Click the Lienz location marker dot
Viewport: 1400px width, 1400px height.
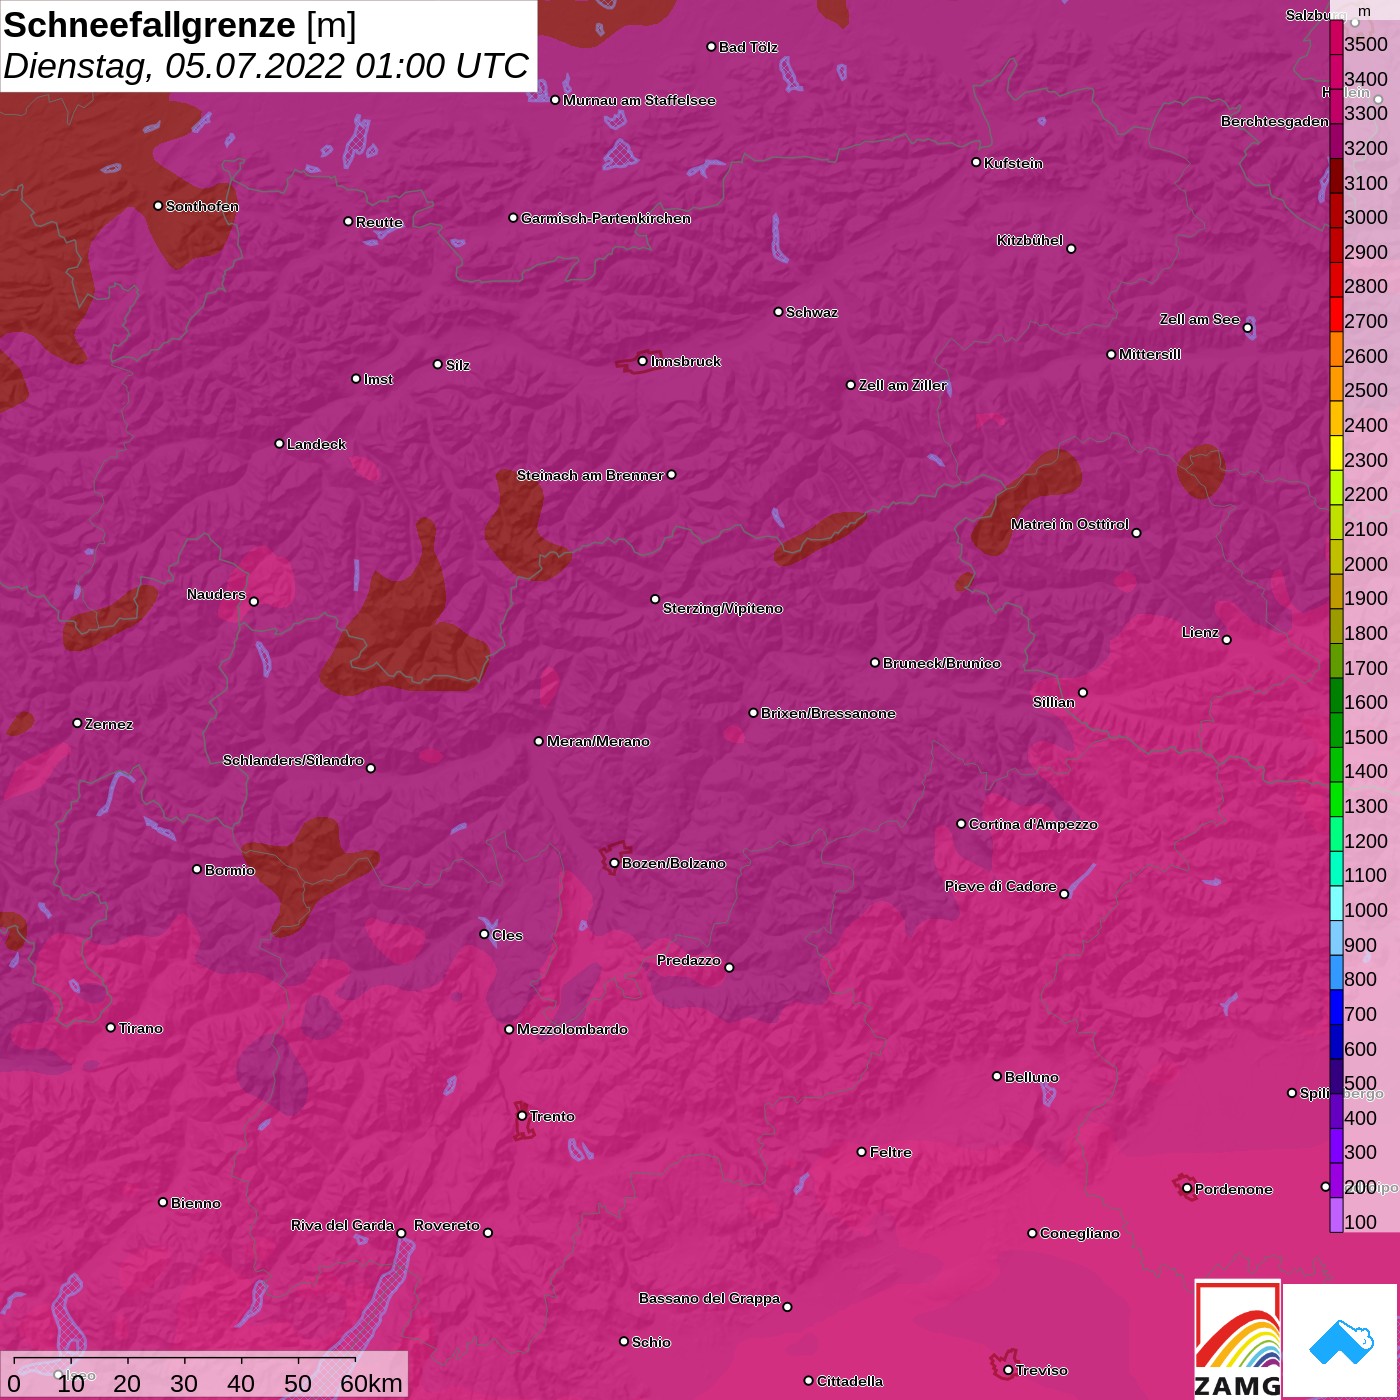pos(1227,640)
